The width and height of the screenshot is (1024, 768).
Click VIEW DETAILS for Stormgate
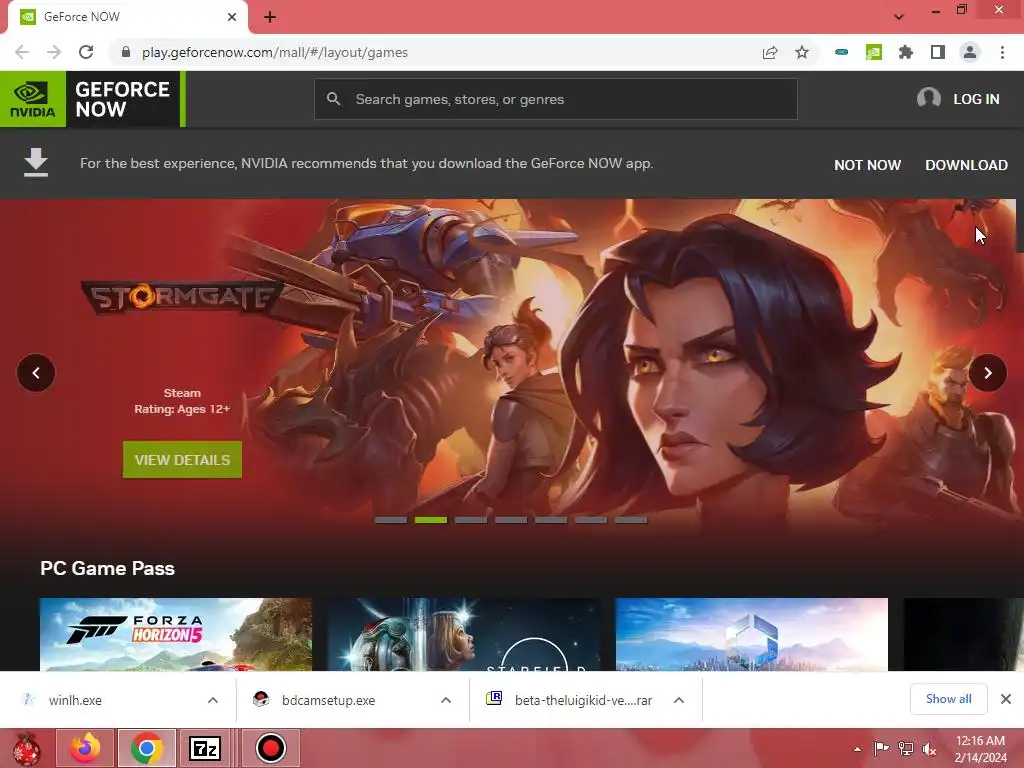pyautogui.click(x=182, y=460)
